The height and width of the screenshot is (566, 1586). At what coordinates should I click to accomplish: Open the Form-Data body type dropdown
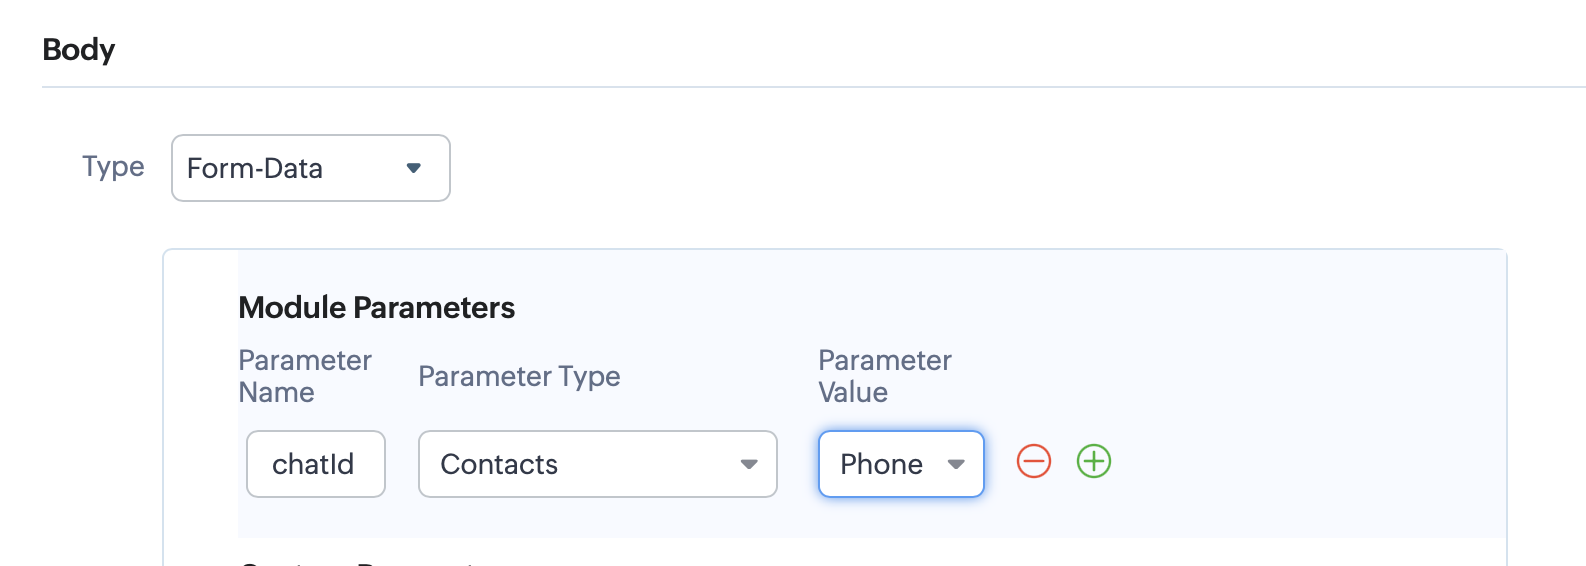coord(310,168)
